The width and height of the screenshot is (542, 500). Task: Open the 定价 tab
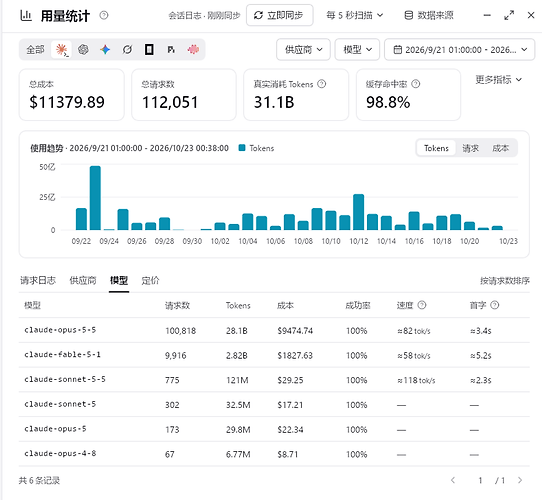point(150,280)
